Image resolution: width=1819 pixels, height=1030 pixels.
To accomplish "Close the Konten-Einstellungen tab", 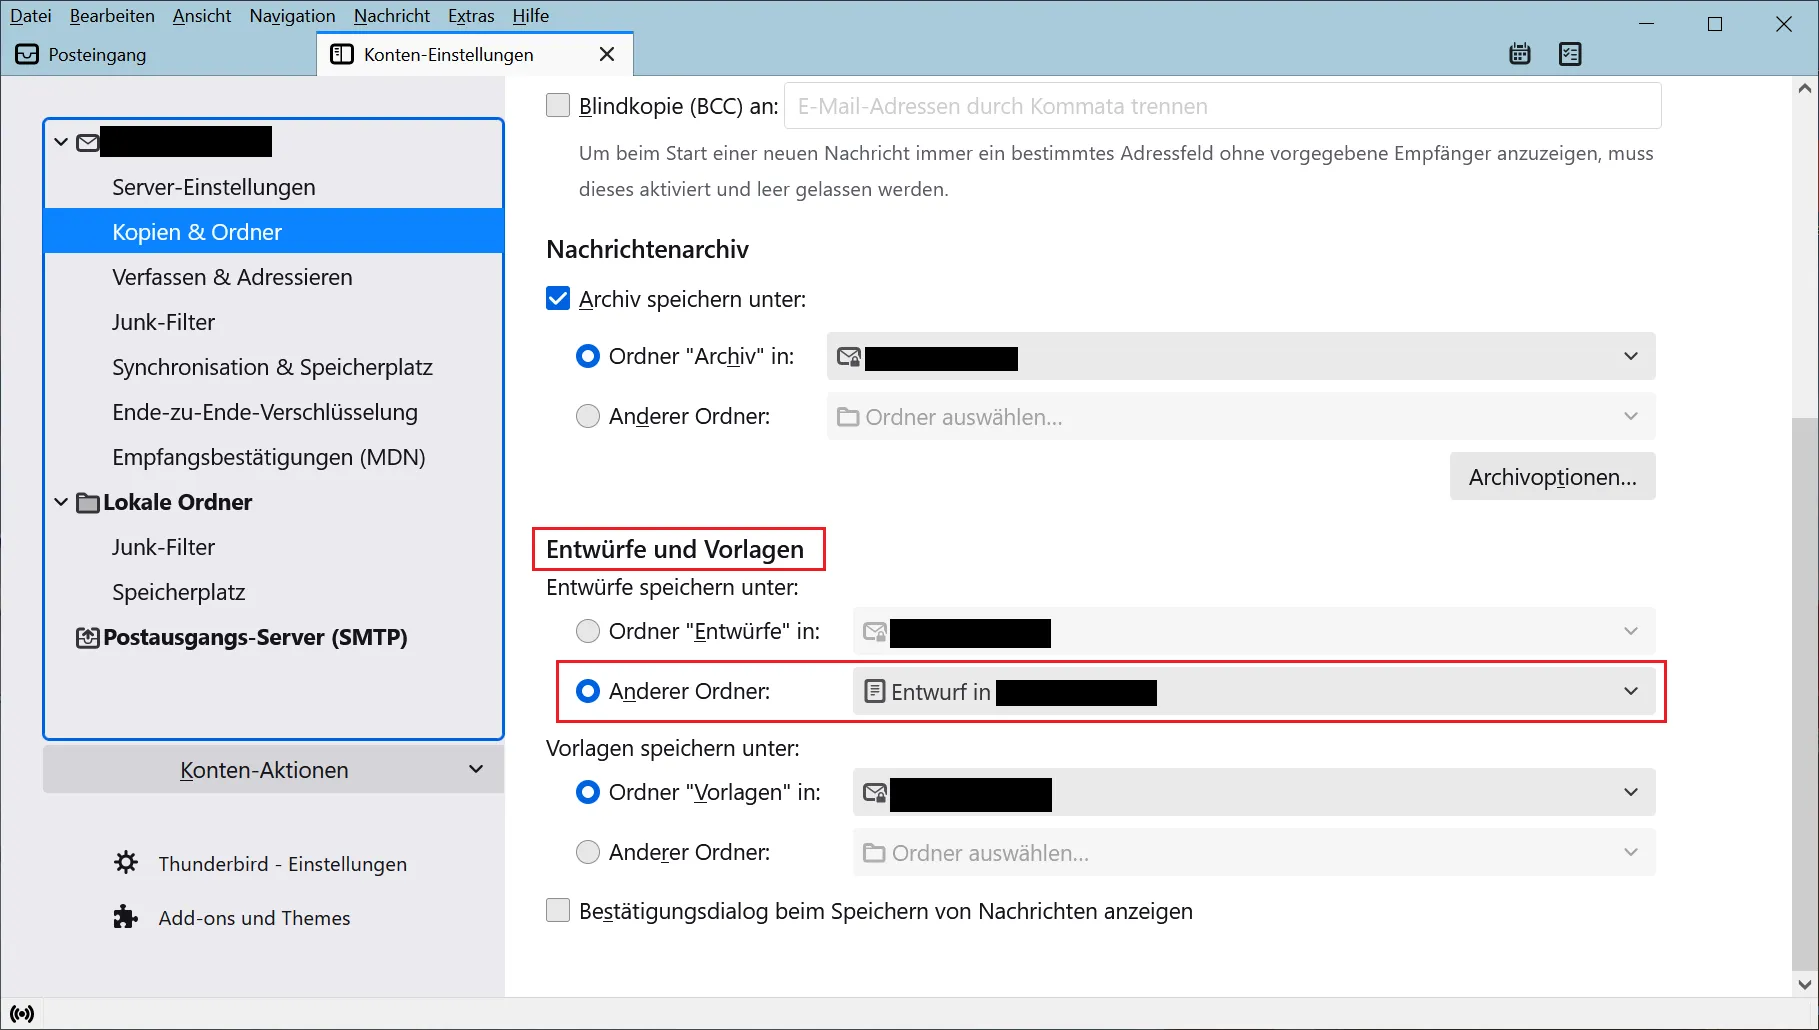I will [607, 54].
